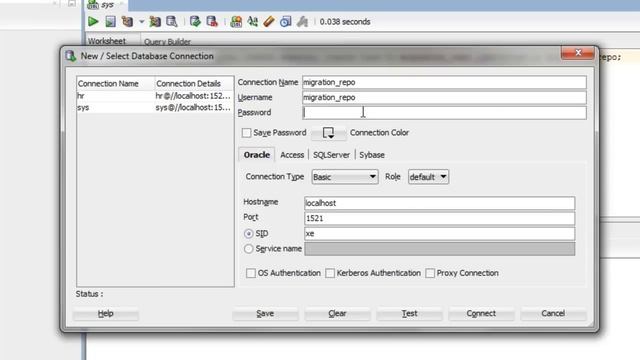Switch to the Access tab
640x360 pixels.
[x=292, y=155]
